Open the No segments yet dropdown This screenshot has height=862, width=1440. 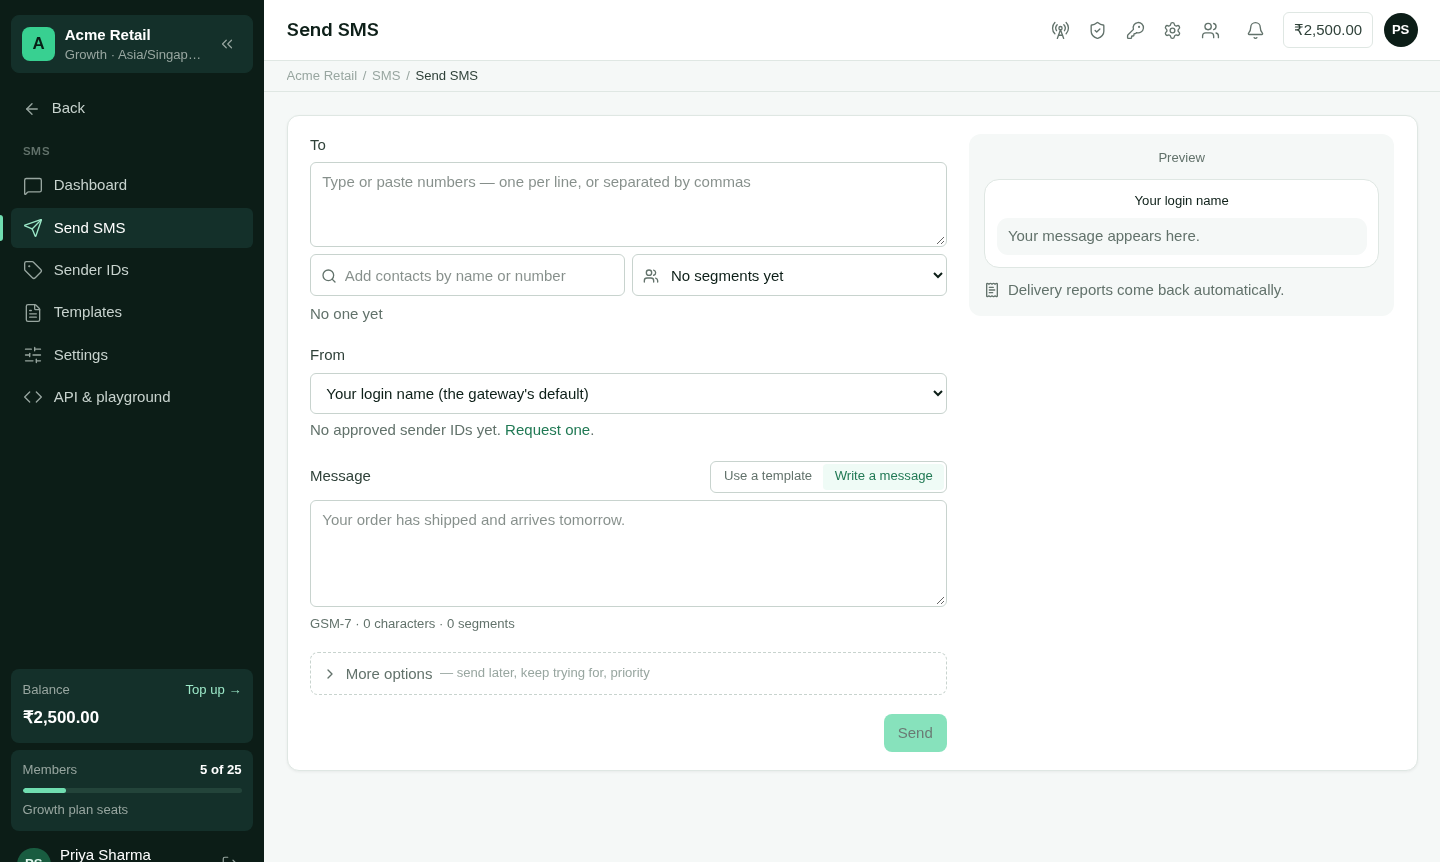point(789,275)
